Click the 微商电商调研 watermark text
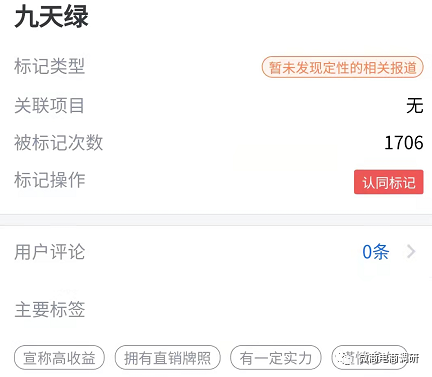Viewport: 432px width, 377px height. 387,358
